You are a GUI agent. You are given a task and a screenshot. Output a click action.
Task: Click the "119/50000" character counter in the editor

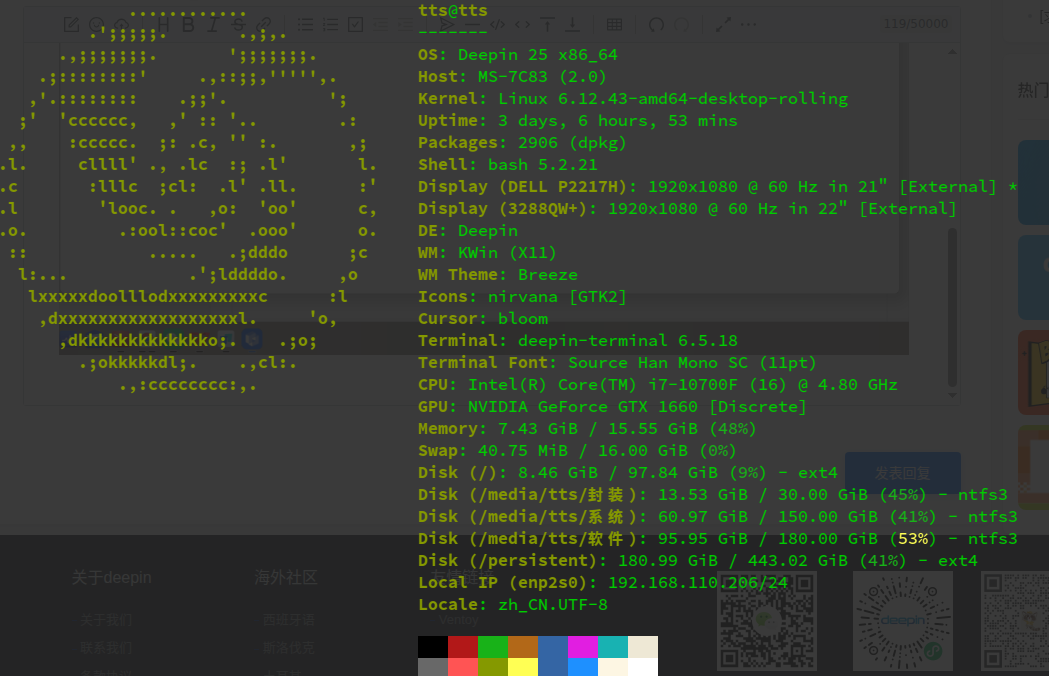pyautogui.click(x=915, y=24)
